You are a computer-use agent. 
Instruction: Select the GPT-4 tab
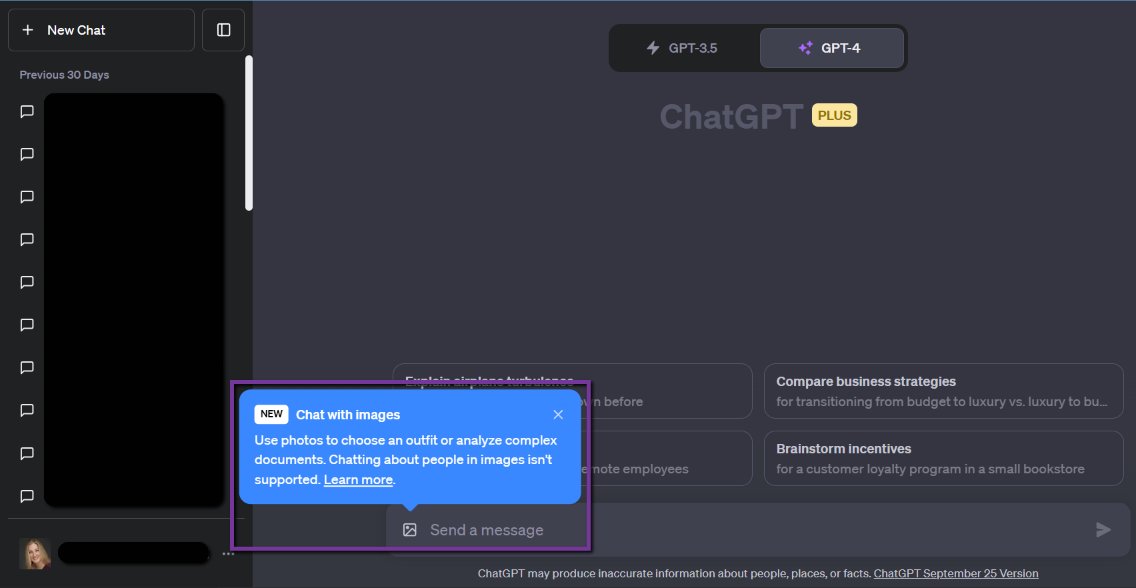pos(832,47)
